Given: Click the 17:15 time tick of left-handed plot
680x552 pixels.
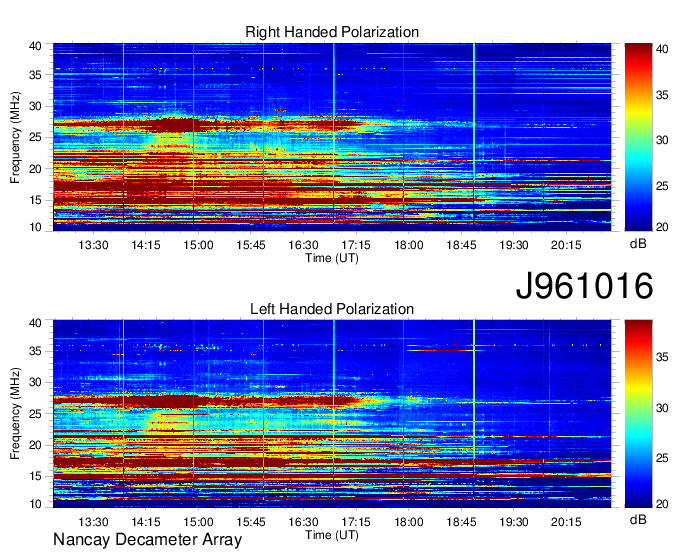Looking at the screenshot, I should (x=356, y=522).
